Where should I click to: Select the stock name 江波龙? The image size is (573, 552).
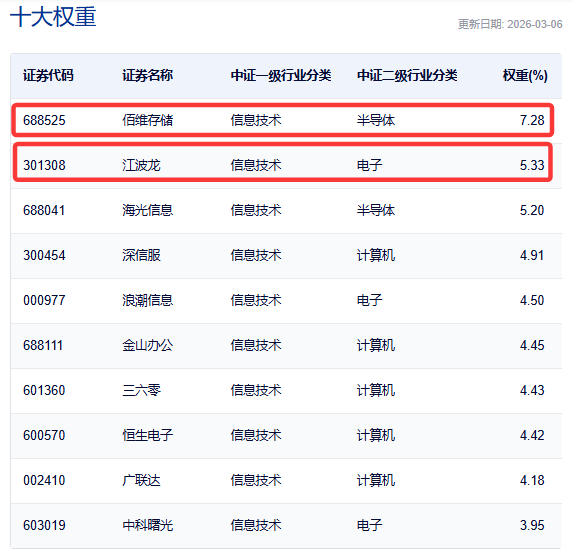tap(141, 165)
